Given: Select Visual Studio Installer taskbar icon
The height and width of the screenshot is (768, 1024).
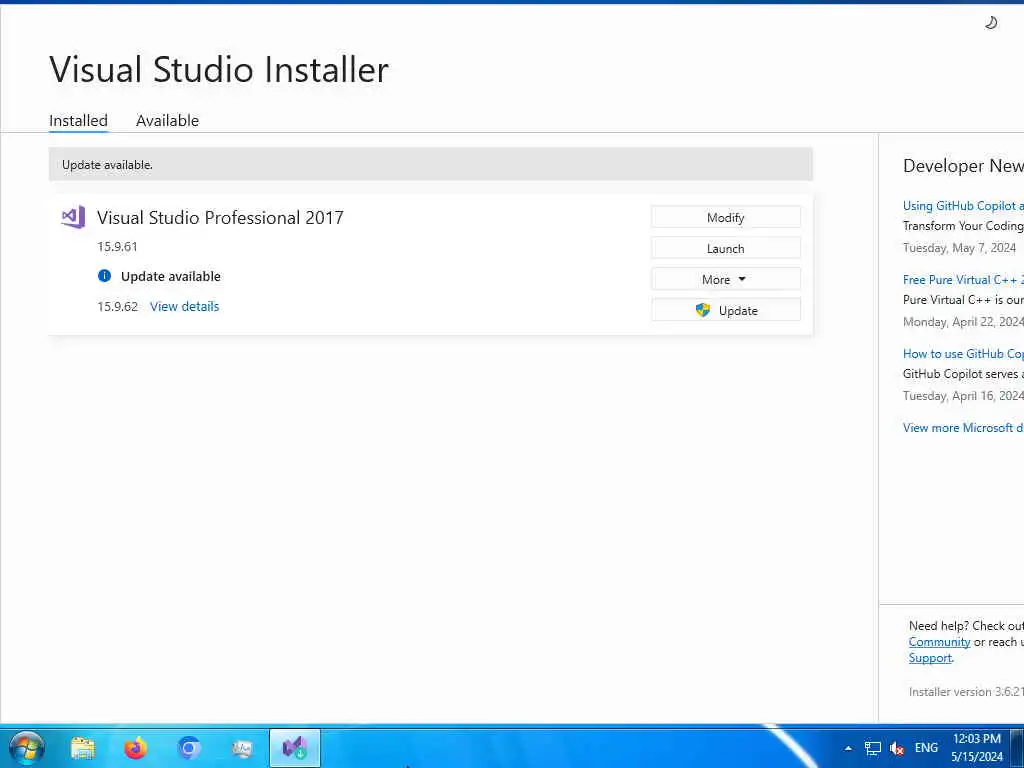Looking at the screenshot, I should pos(295,748).
